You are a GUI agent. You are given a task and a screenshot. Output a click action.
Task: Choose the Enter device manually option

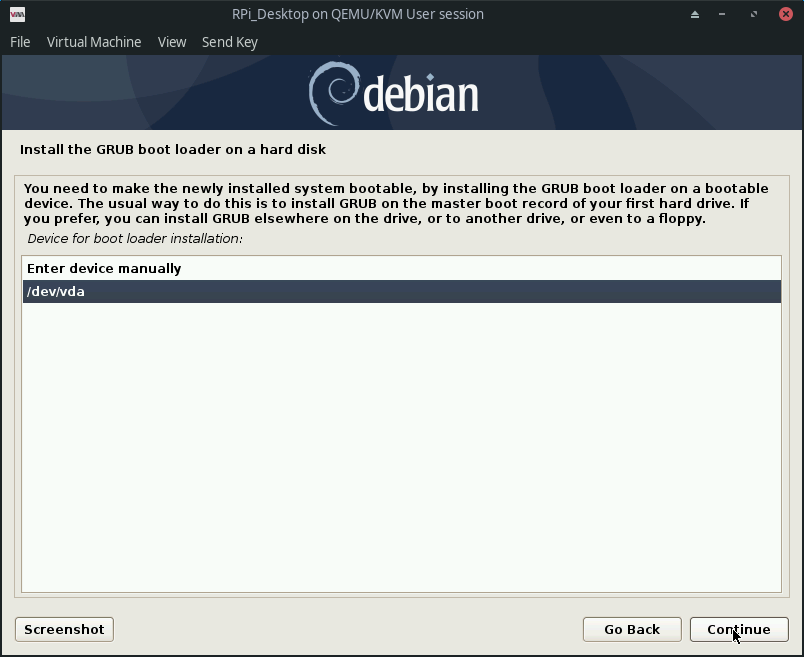[401, 268]
